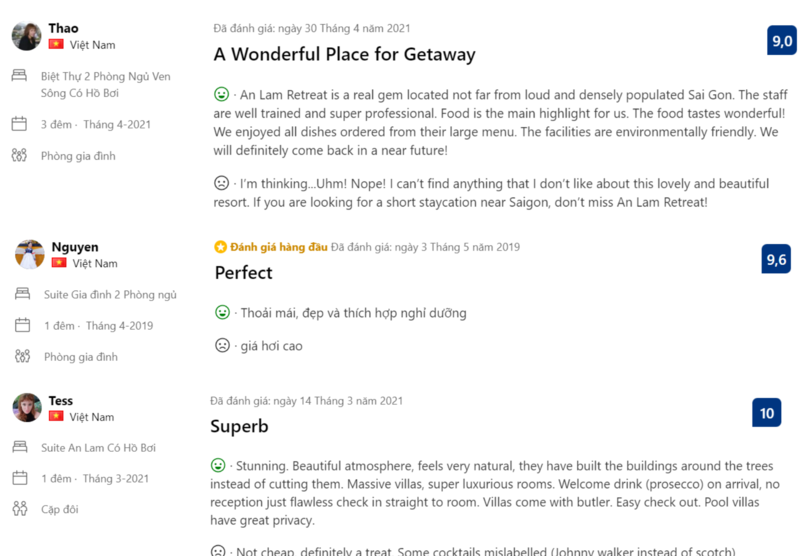This screenshot has width=800, height=556.
Task: Click the 'Perfect' review title
Action: [x=243, y=273]
